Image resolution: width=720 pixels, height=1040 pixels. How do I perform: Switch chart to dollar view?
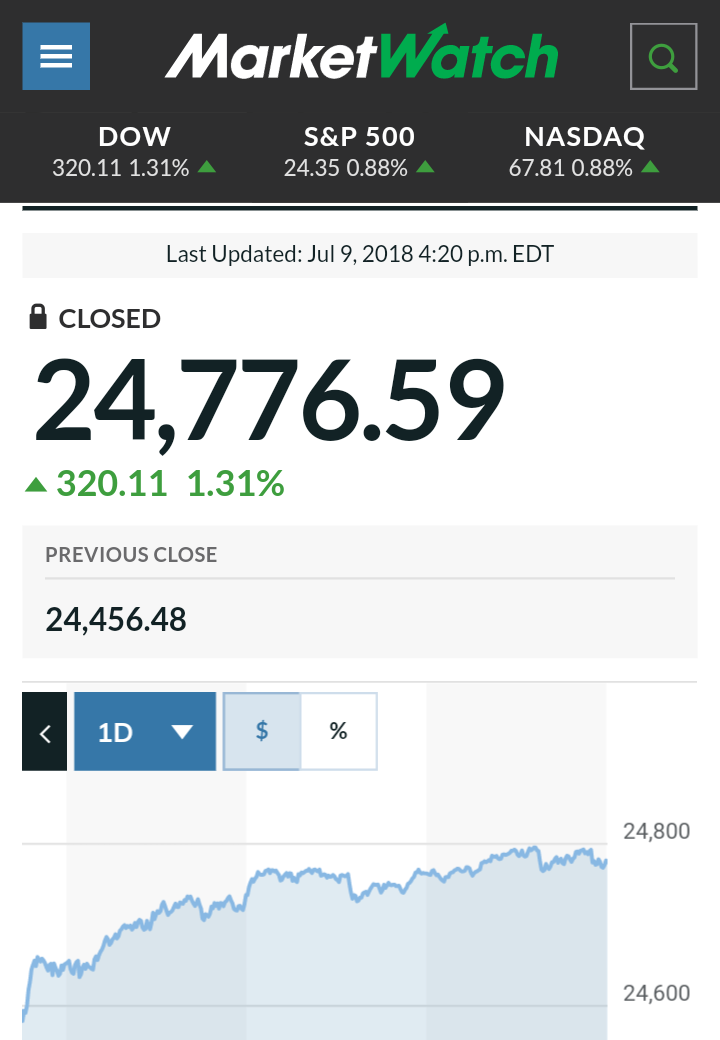click(x=262, y=731)
